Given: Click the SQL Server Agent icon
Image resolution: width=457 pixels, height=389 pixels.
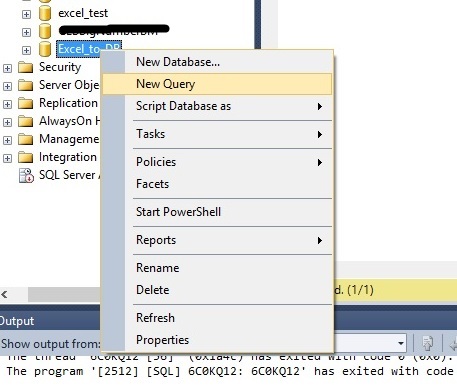Looking at the screenshot, I should [x=26, y=175].
